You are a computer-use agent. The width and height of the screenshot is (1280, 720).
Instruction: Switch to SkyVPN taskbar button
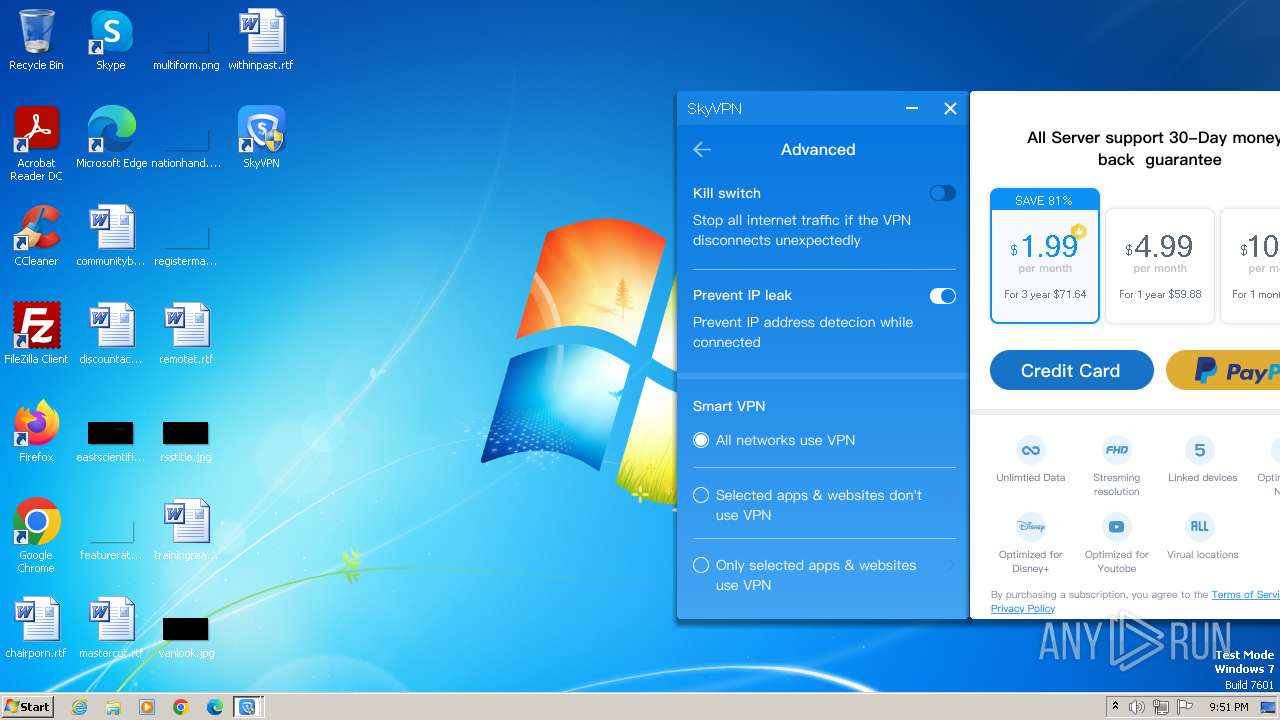coord(247,707)
